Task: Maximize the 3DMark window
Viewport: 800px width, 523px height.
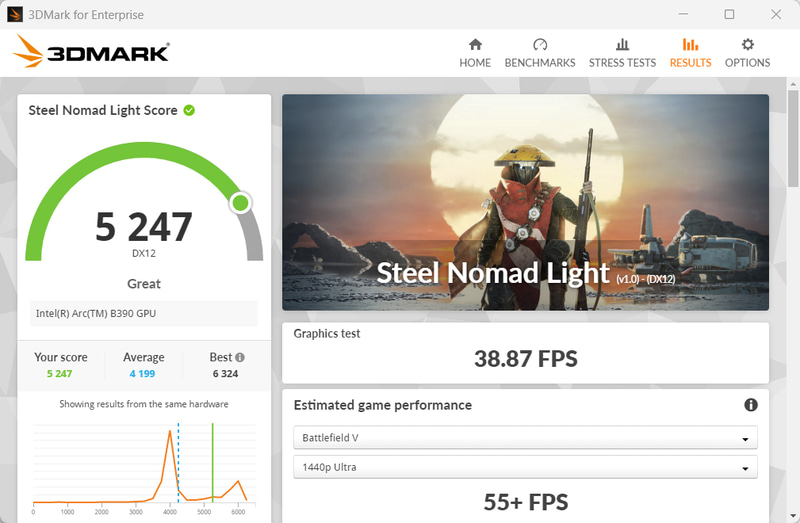Action: pyautogui.click(x=729, y=14)
